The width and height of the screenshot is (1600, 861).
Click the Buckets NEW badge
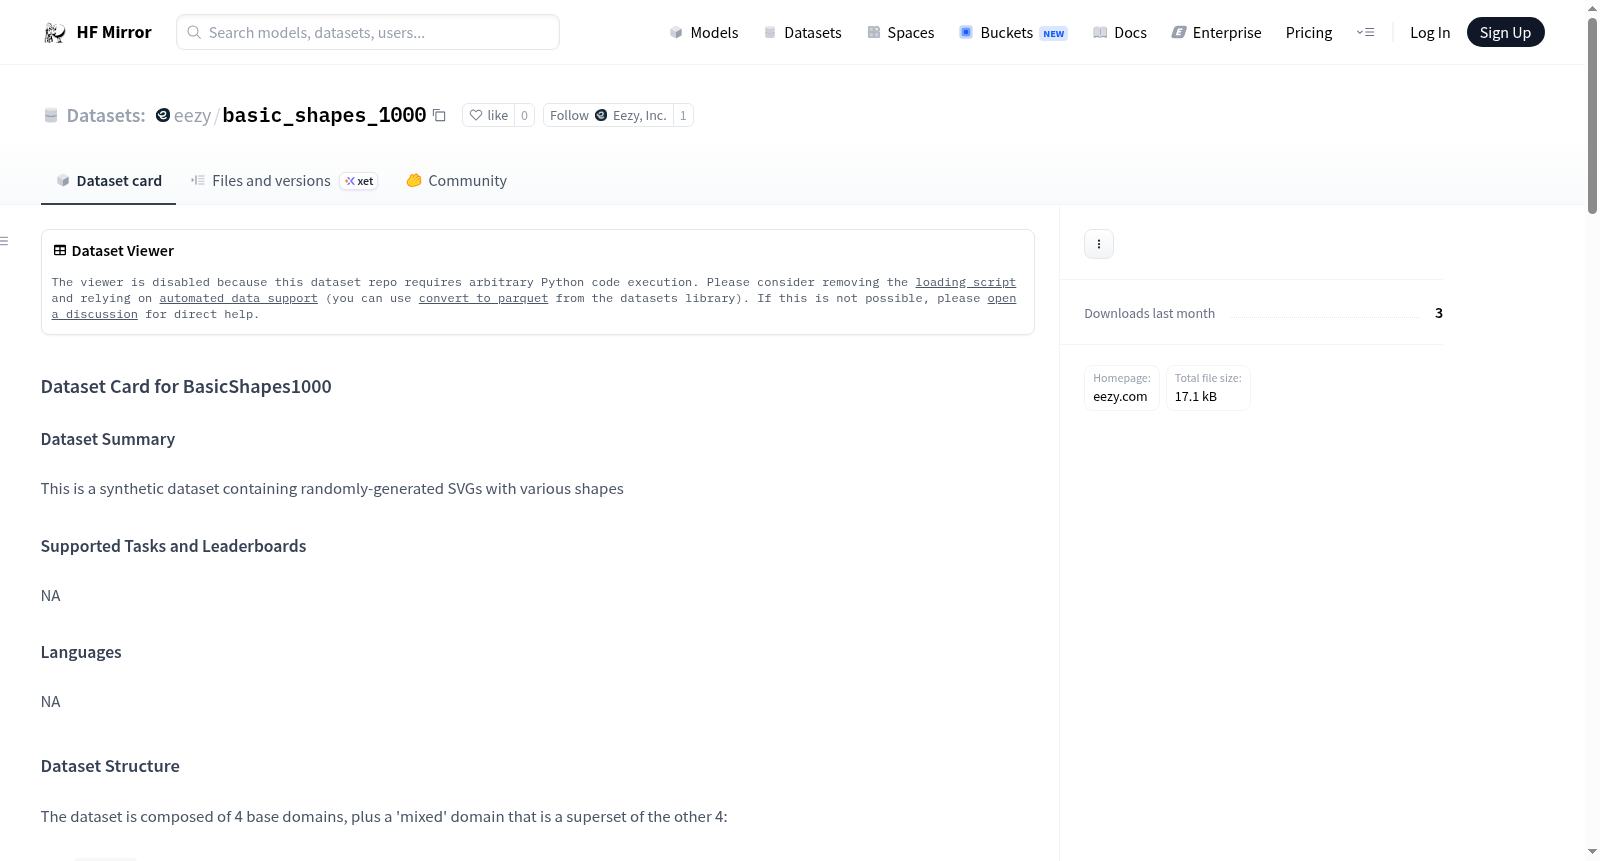click(x=1053, y=33)
